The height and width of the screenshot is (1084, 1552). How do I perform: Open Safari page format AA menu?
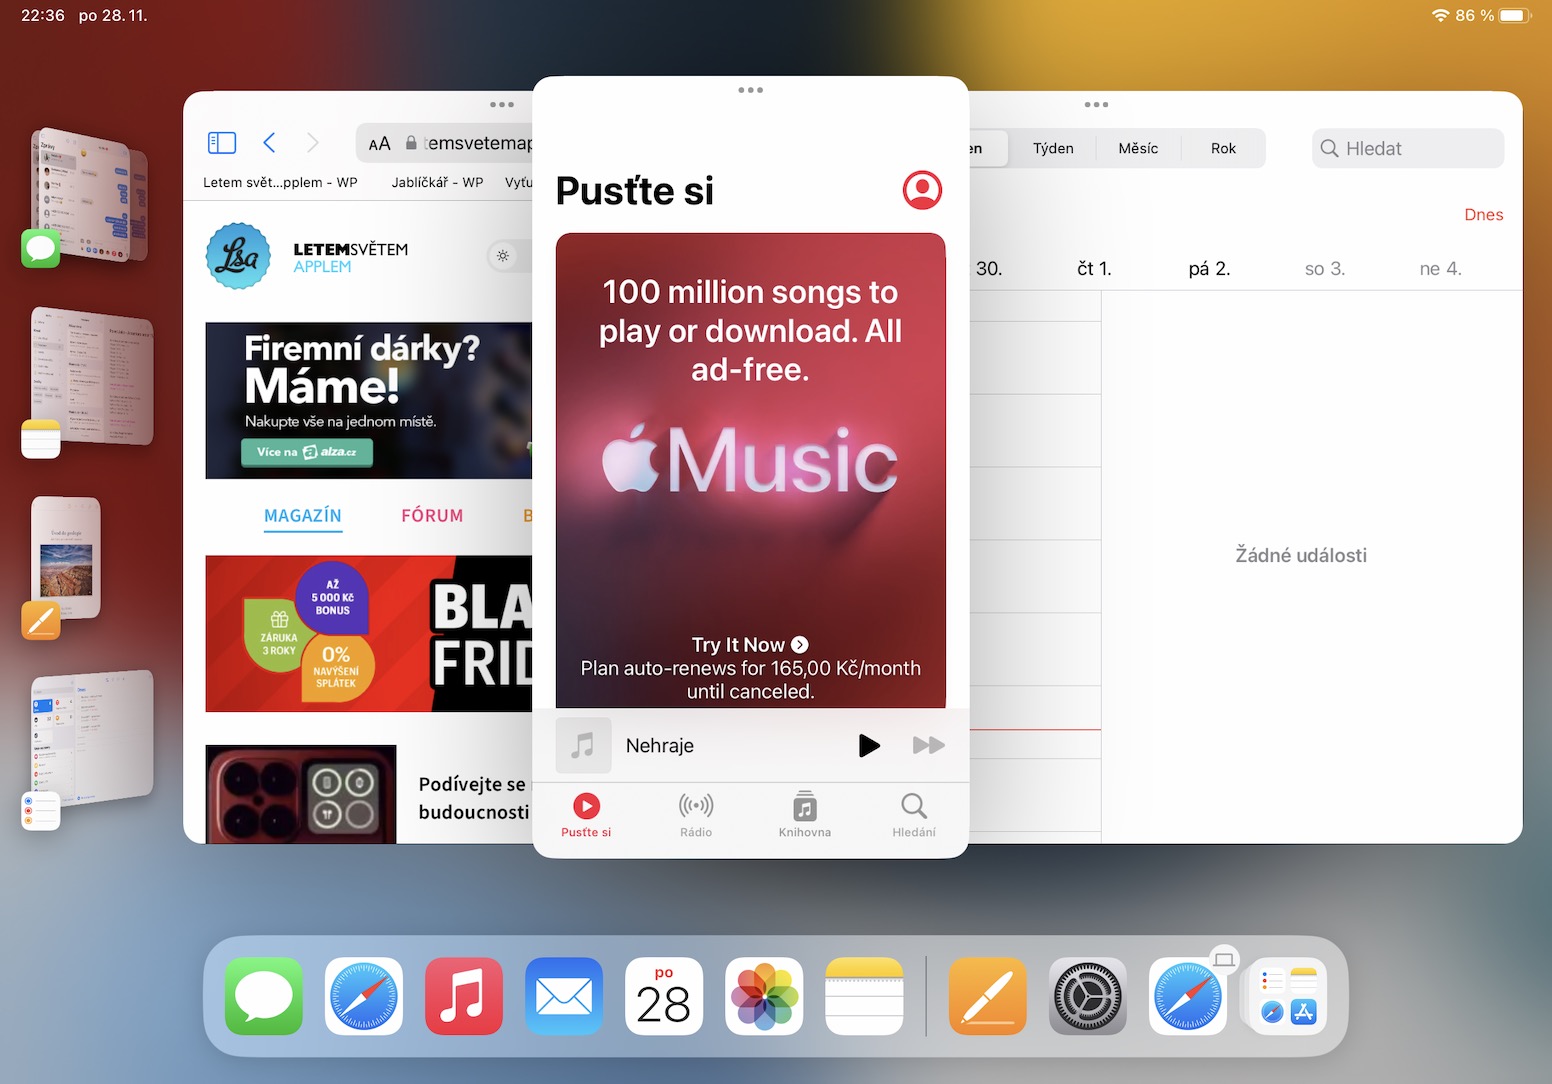tap(379, 144)
